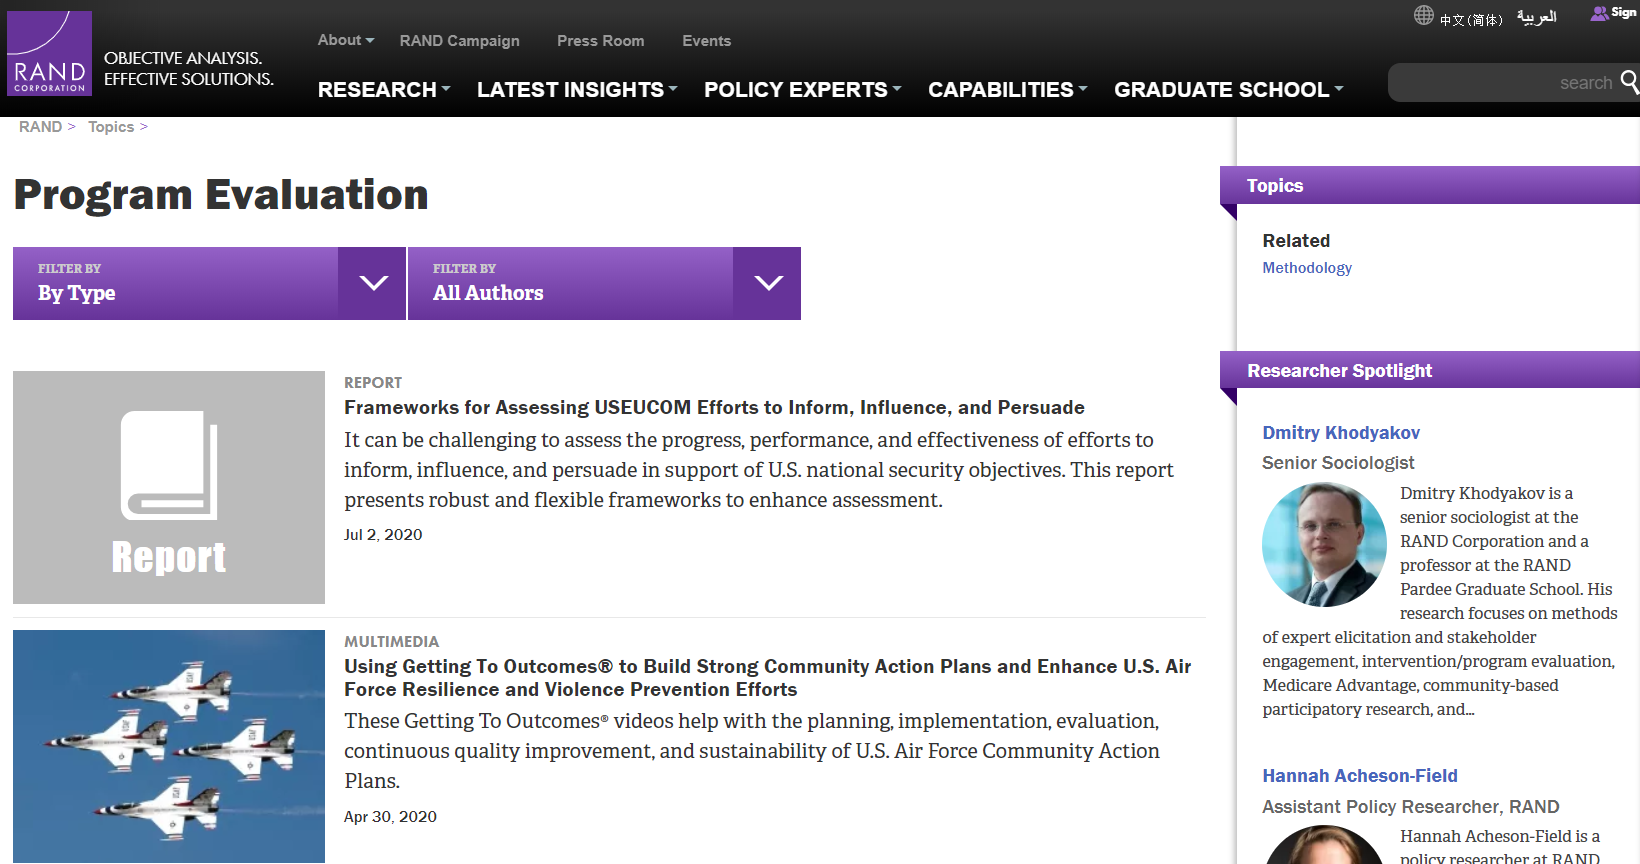Expand the Capabilities menu

(1008, 90)
